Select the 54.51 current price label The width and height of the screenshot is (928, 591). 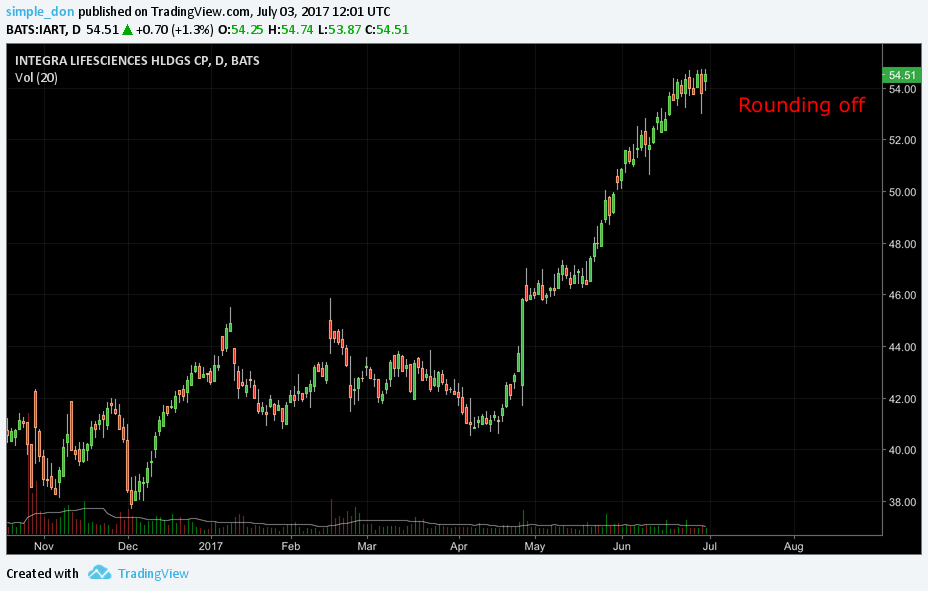point(901,75)
